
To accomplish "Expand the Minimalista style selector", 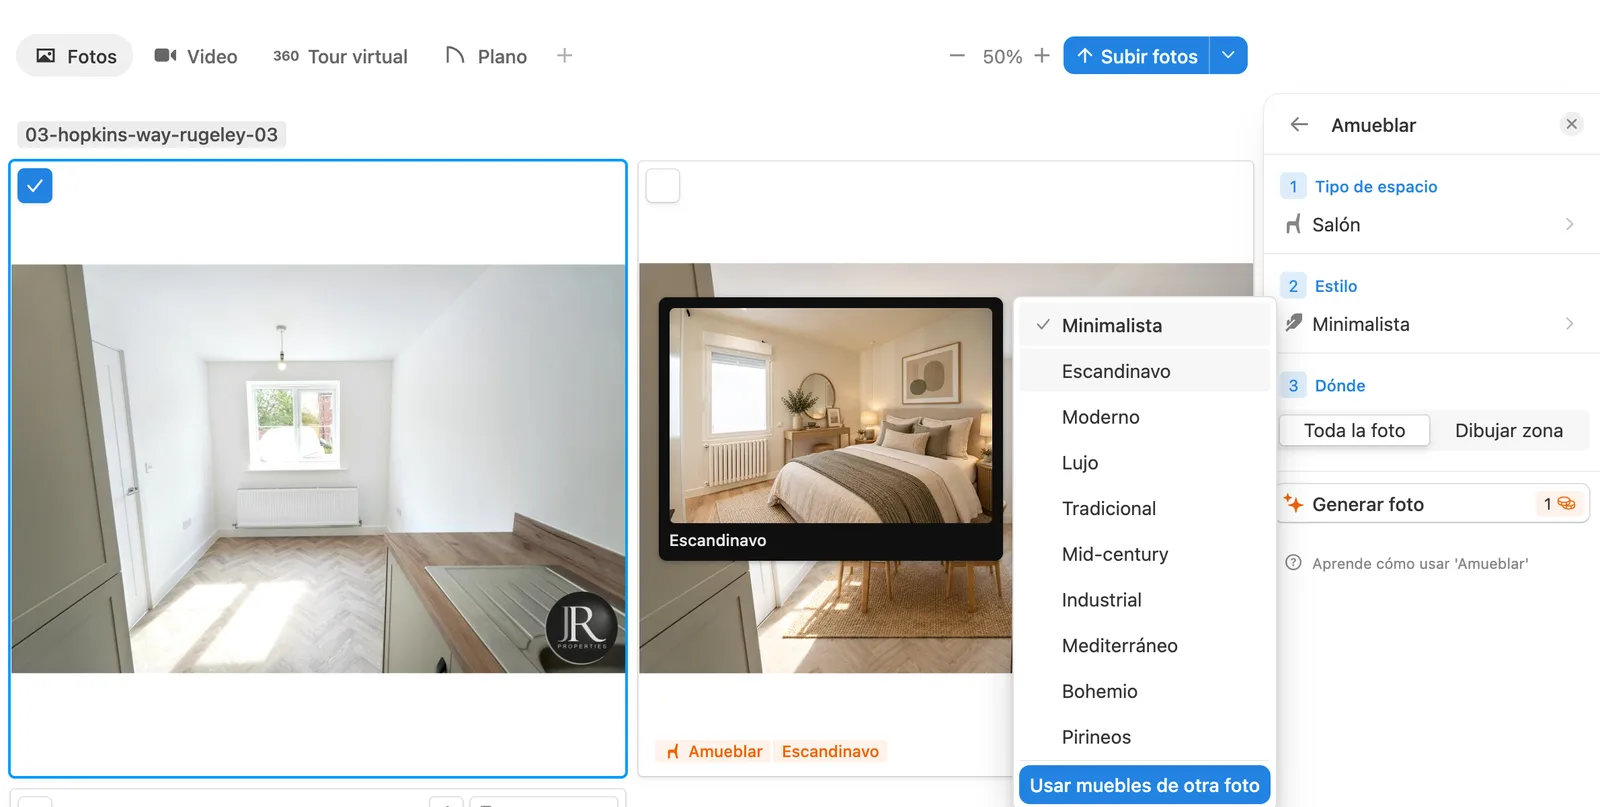I will (1431, 324).
